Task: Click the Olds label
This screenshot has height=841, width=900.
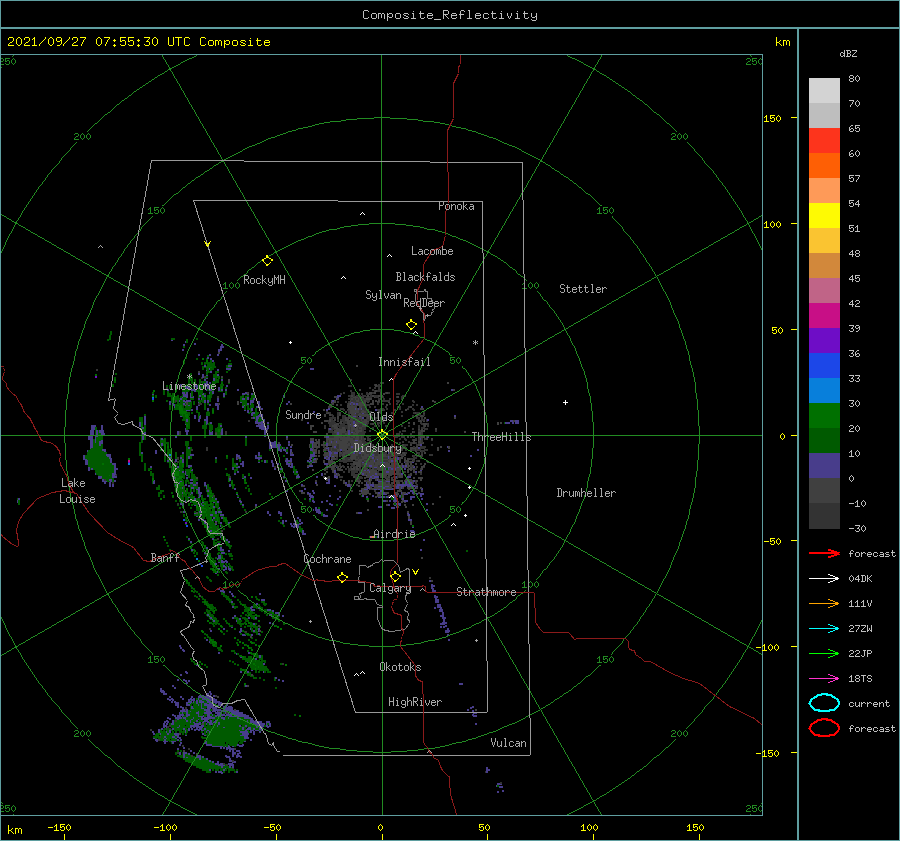Action: (x=381, y=417)
